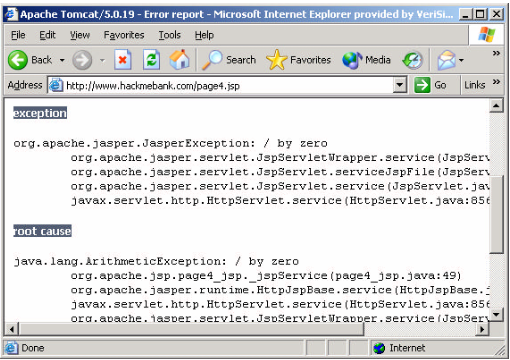This screenshot has width=510, height=360.
Task: Click the 'Internet' zone status text
Action: pyautogui.click(x=407, y=348)
